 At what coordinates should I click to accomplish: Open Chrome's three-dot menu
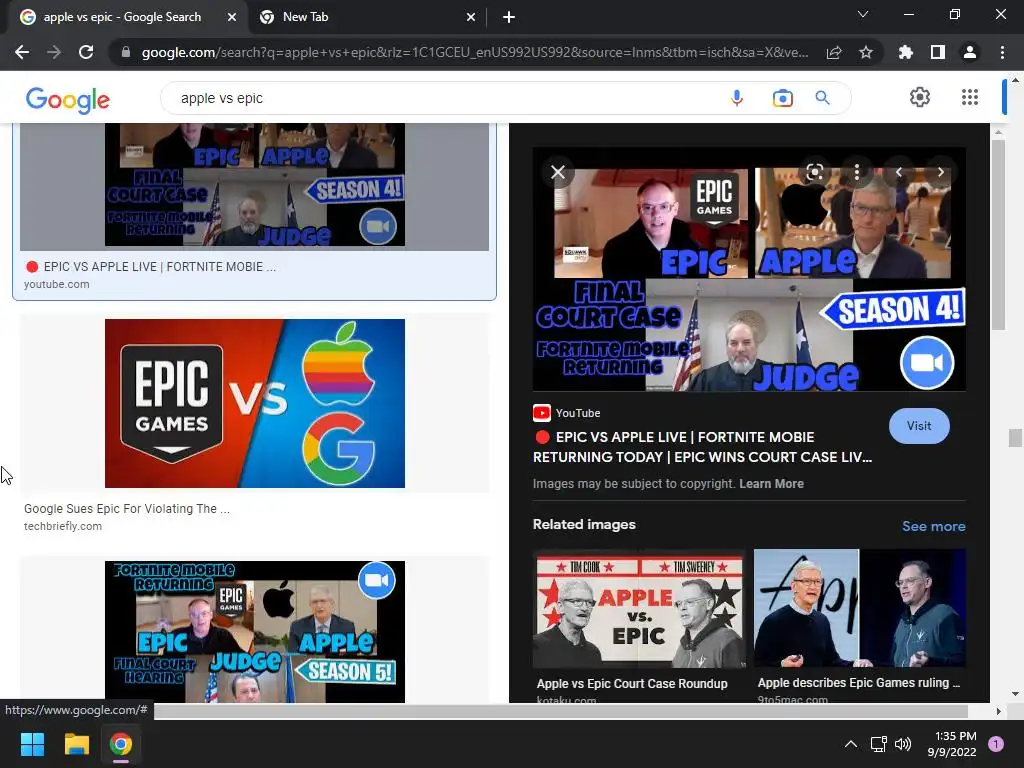coord(1002,52)
